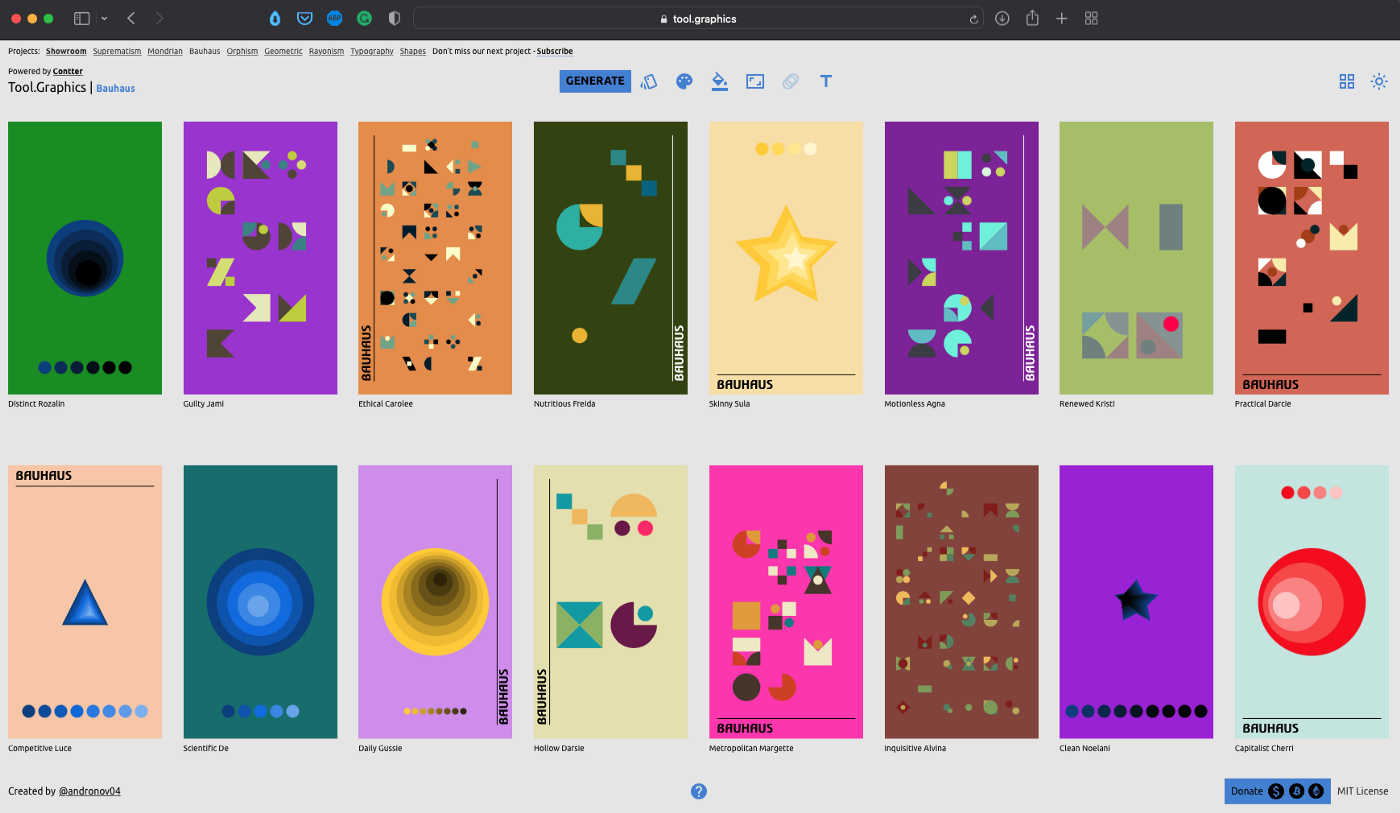Open the Mondrian project tab
The image size is (1400, 813).
[x=165, y=51]
